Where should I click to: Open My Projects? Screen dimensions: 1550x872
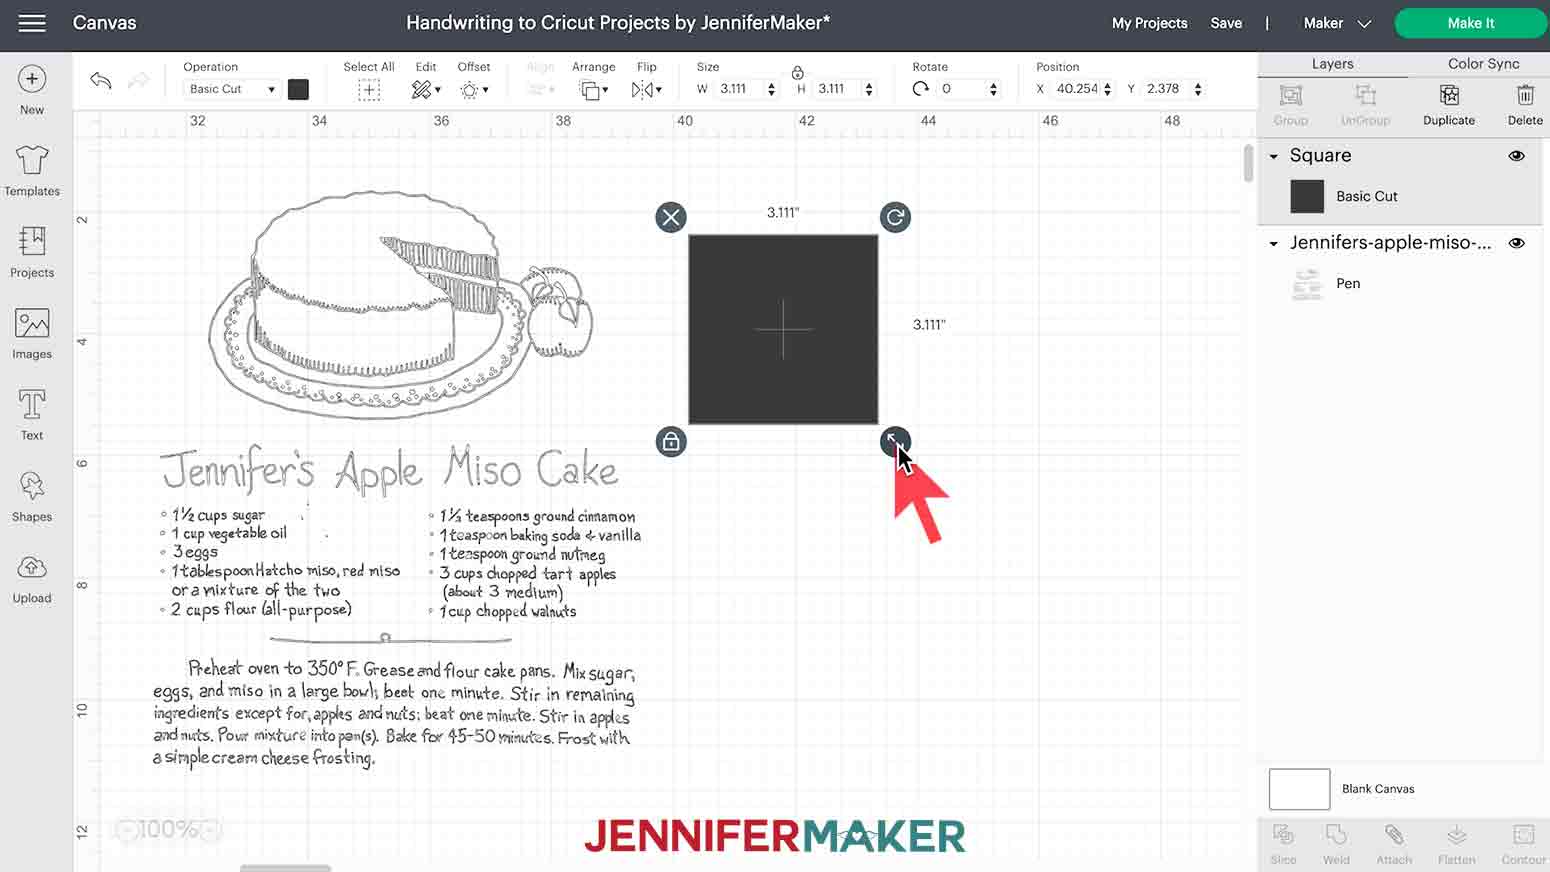click(1149, 23)
